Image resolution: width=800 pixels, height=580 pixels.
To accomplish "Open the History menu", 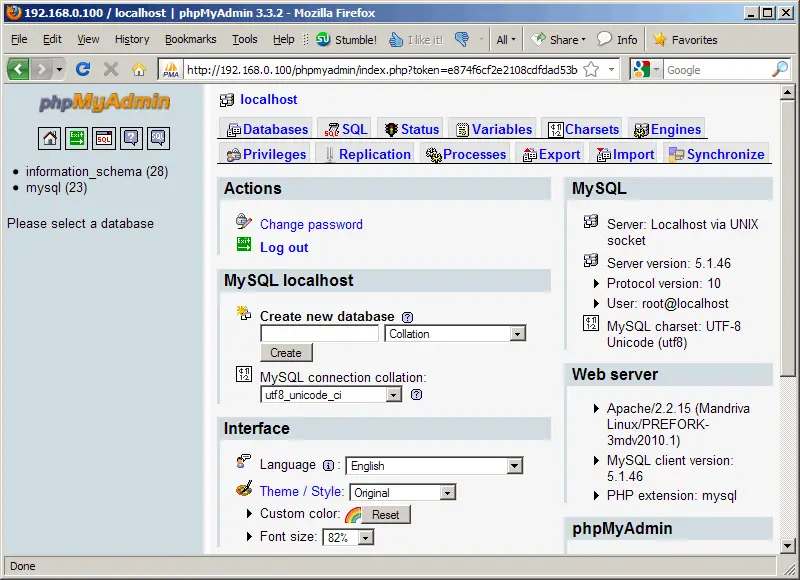I will [x=132, y=39].
